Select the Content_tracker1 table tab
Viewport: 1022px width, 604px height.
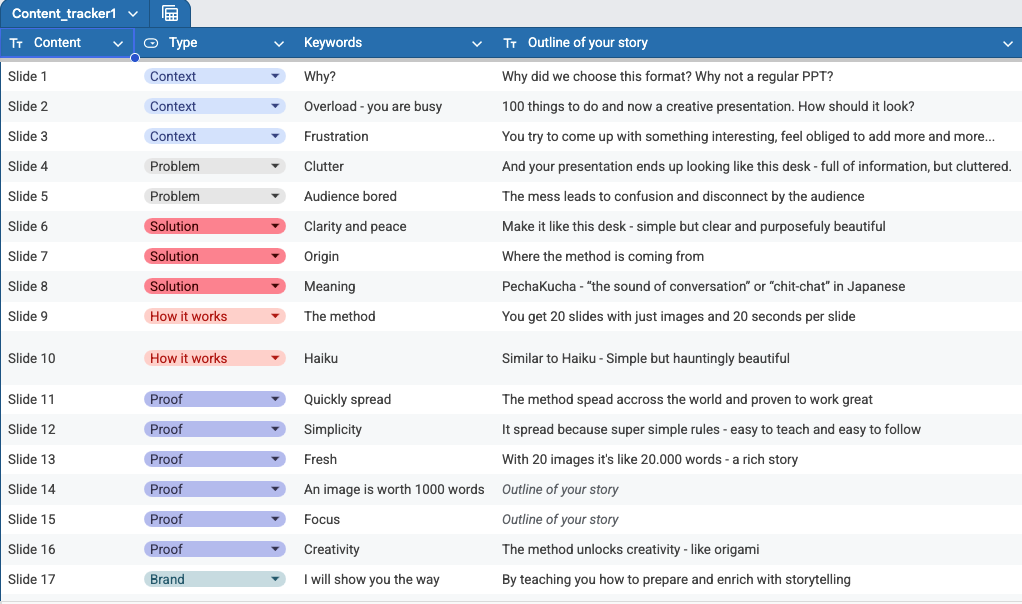coord(64,14)
